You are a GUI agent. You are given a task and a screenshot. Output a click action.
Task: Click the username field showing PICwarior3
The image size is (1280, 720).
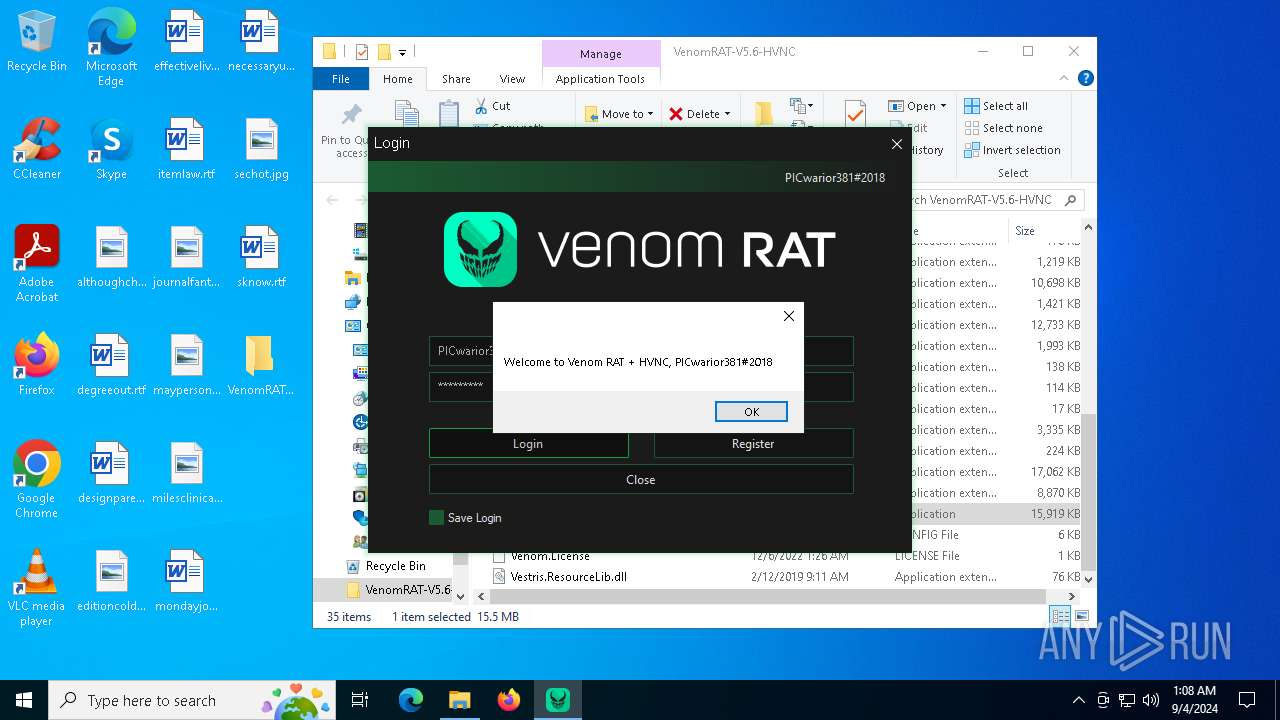(x=641, y=351)
